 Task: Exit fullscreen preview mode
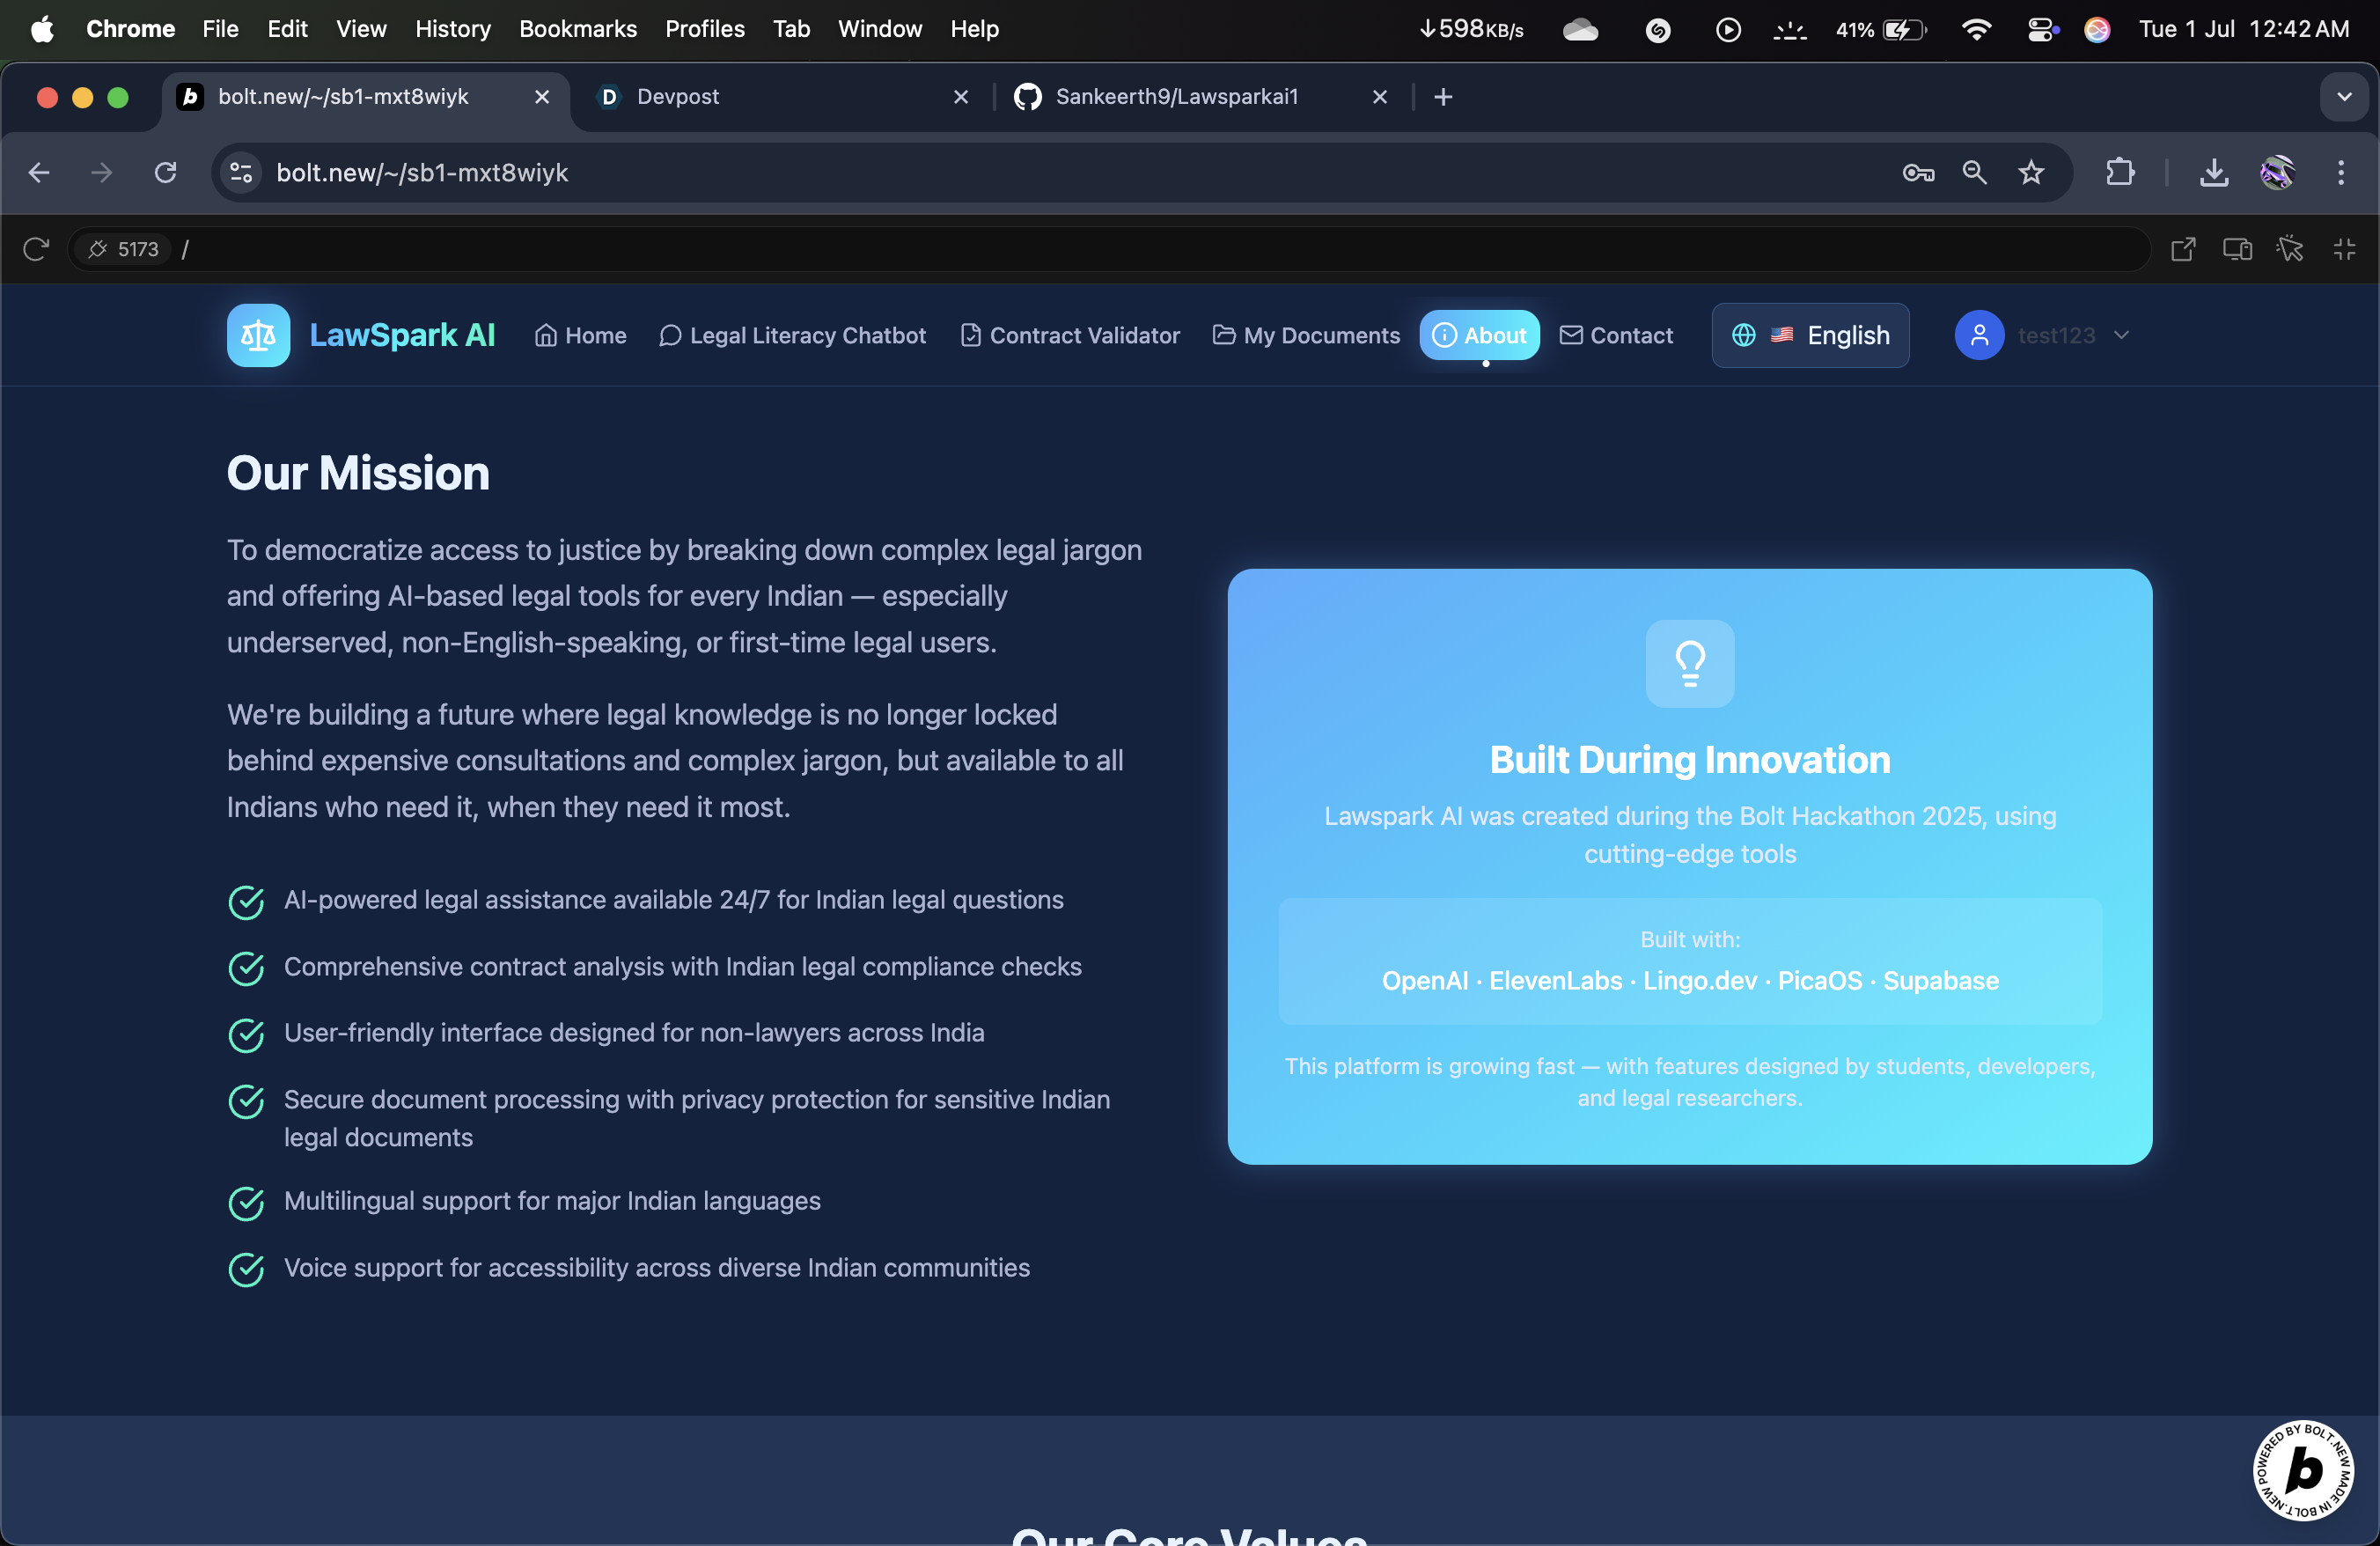pyautogui.click(x=2344, y=249)
